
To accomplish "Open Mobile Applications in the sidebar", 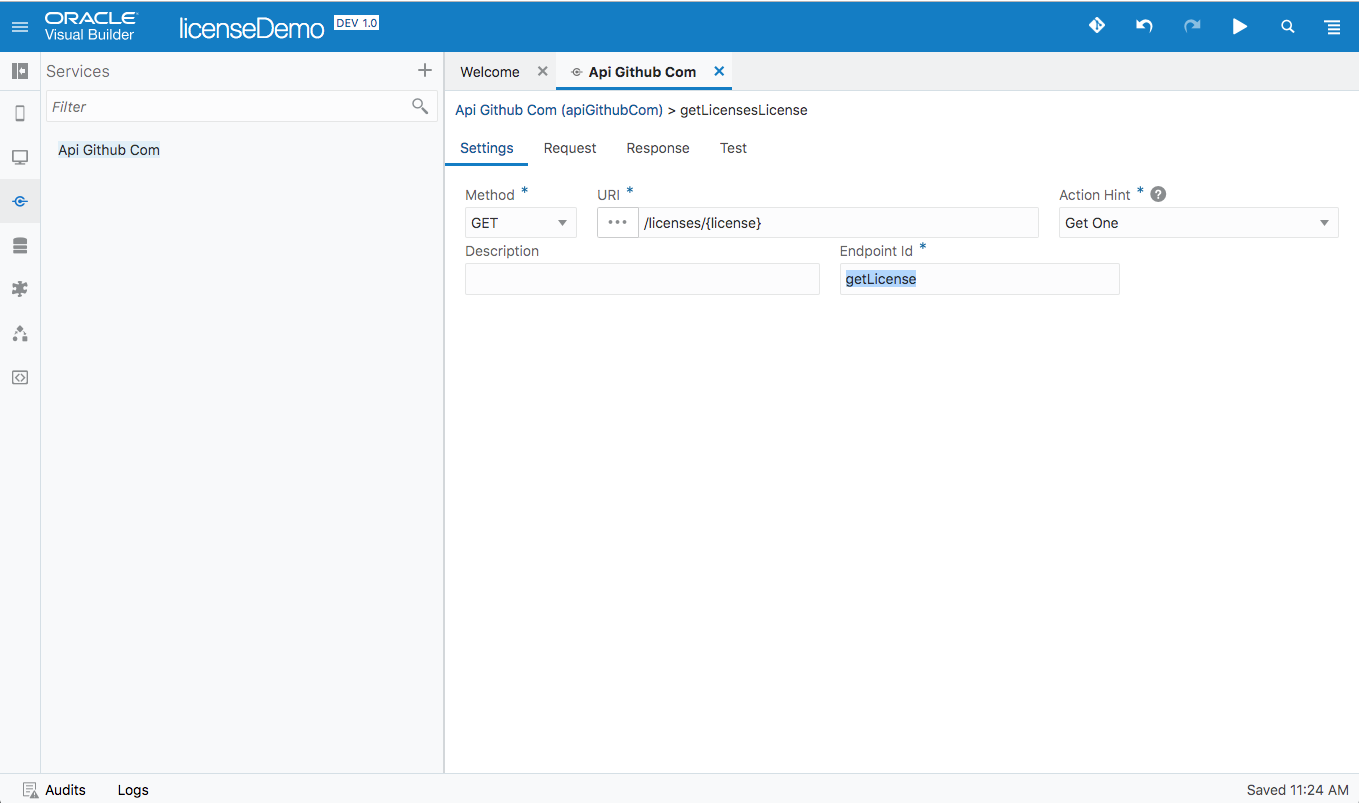I will [20, 113].
